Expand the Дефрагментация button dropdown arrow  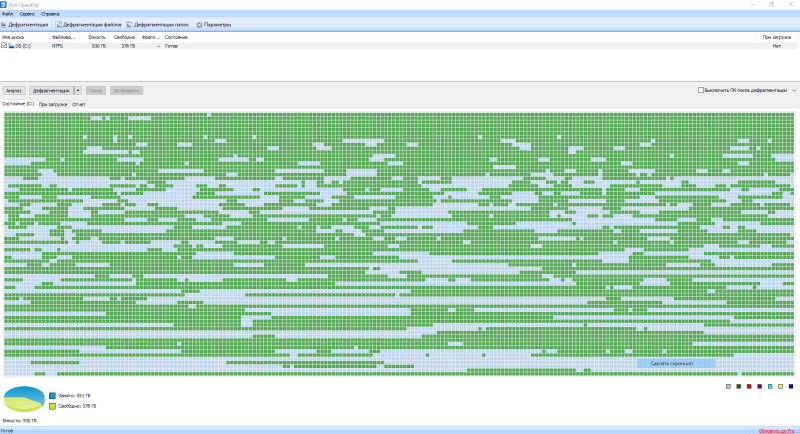point(78,91)
